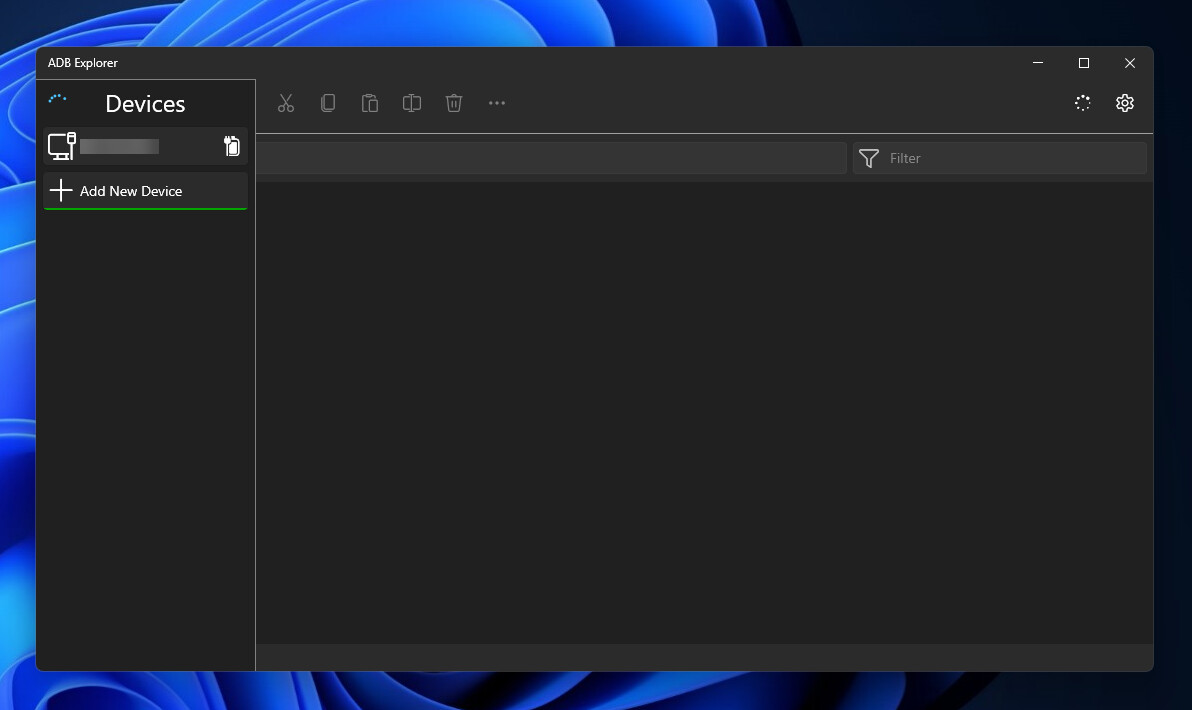Open Settings gear icon

click(1124, 103)
